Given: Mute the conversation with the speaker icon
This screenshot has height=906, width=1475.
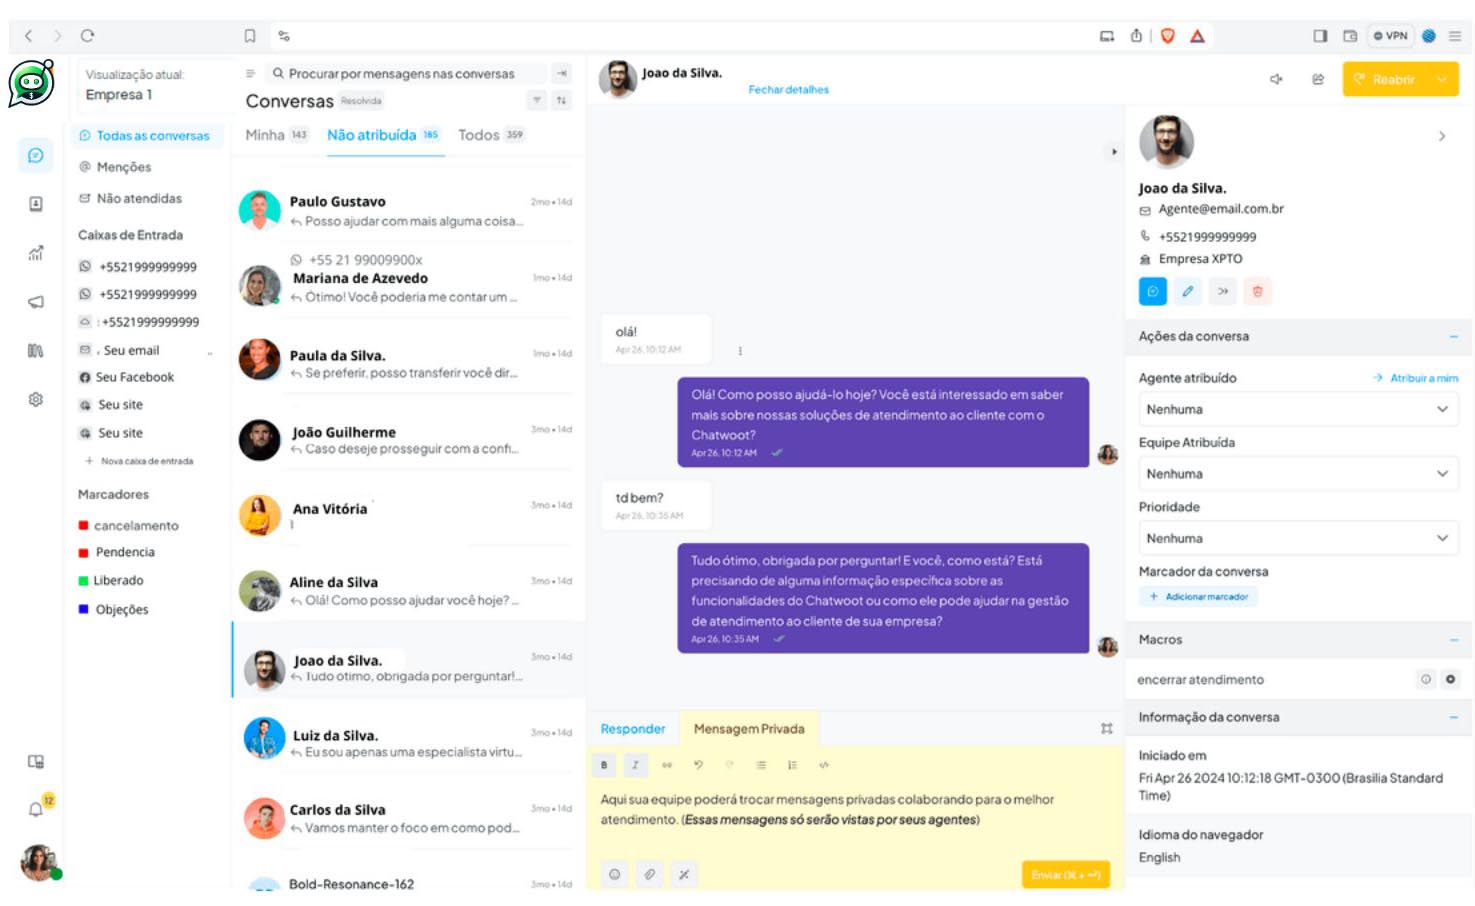Looking at the screenshot, I should pos(1276,79).
